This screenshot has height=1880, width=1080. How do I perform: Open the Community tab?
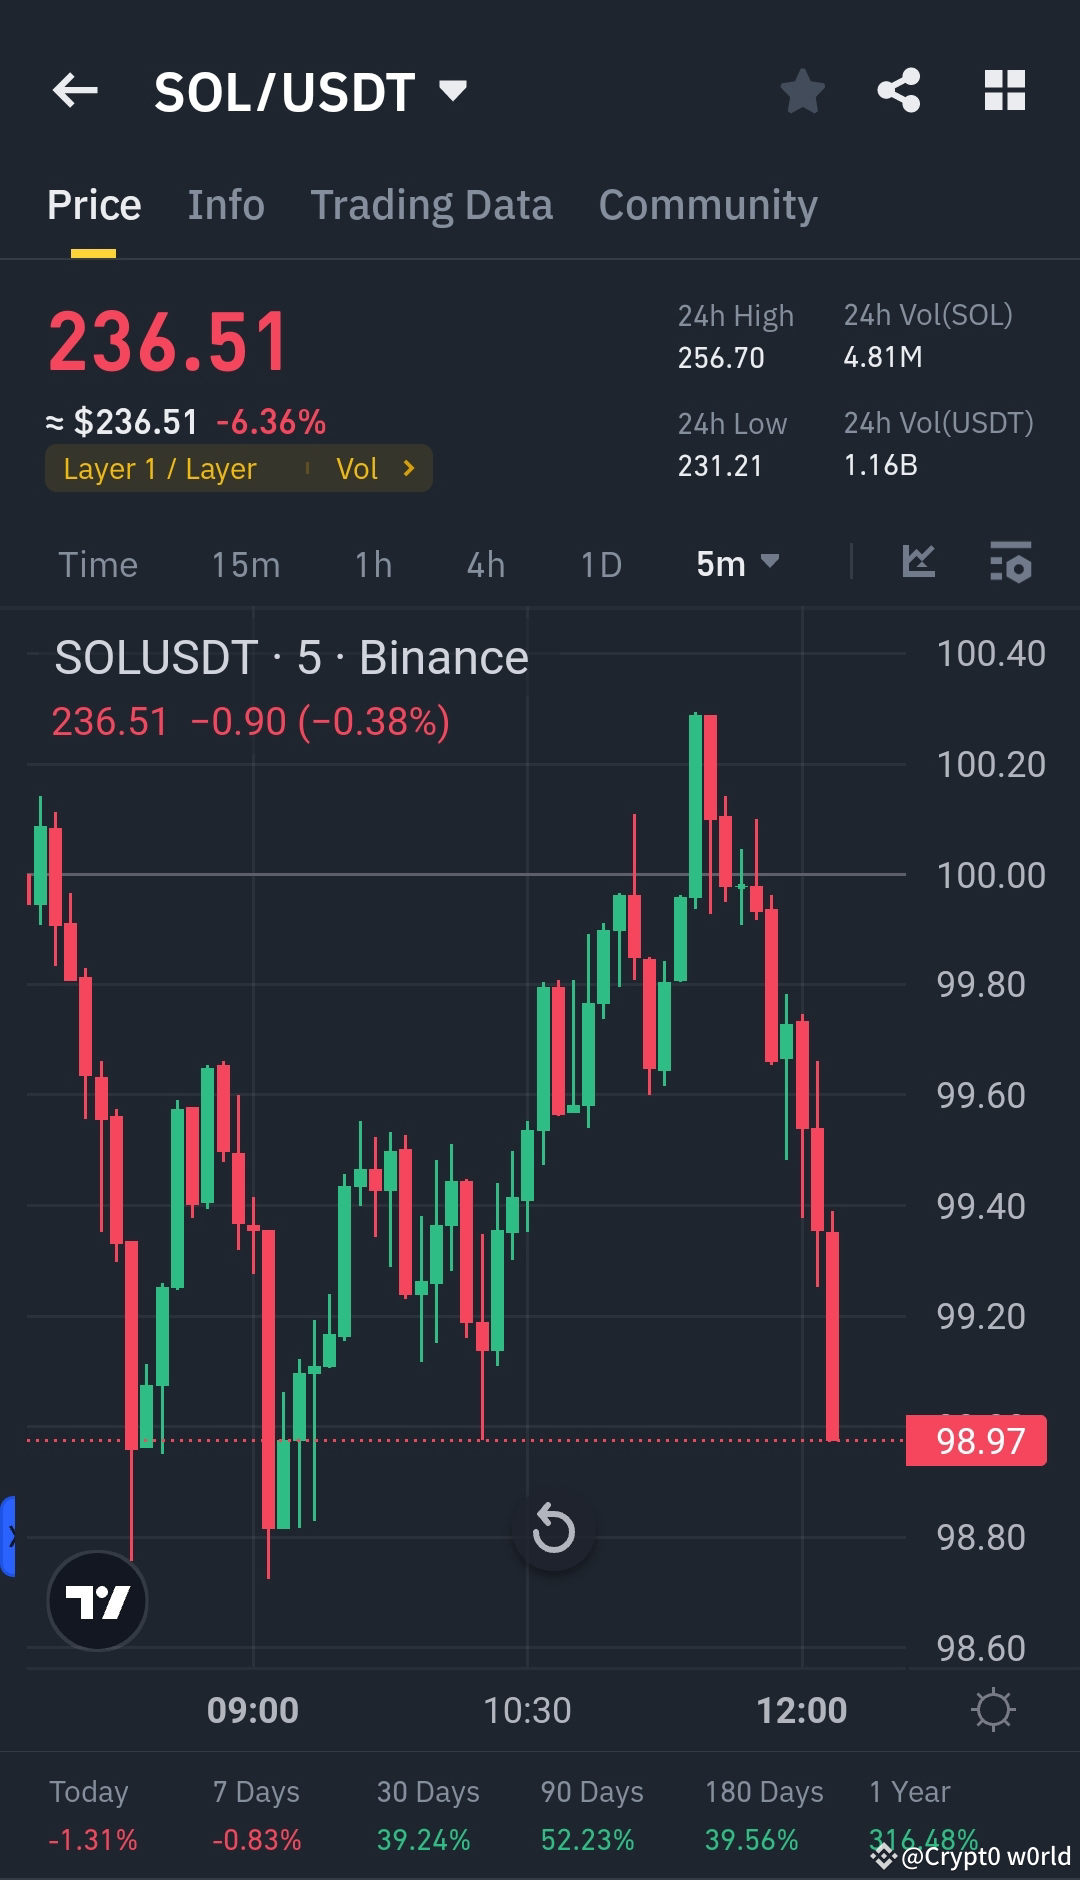(x=707, y=204)
